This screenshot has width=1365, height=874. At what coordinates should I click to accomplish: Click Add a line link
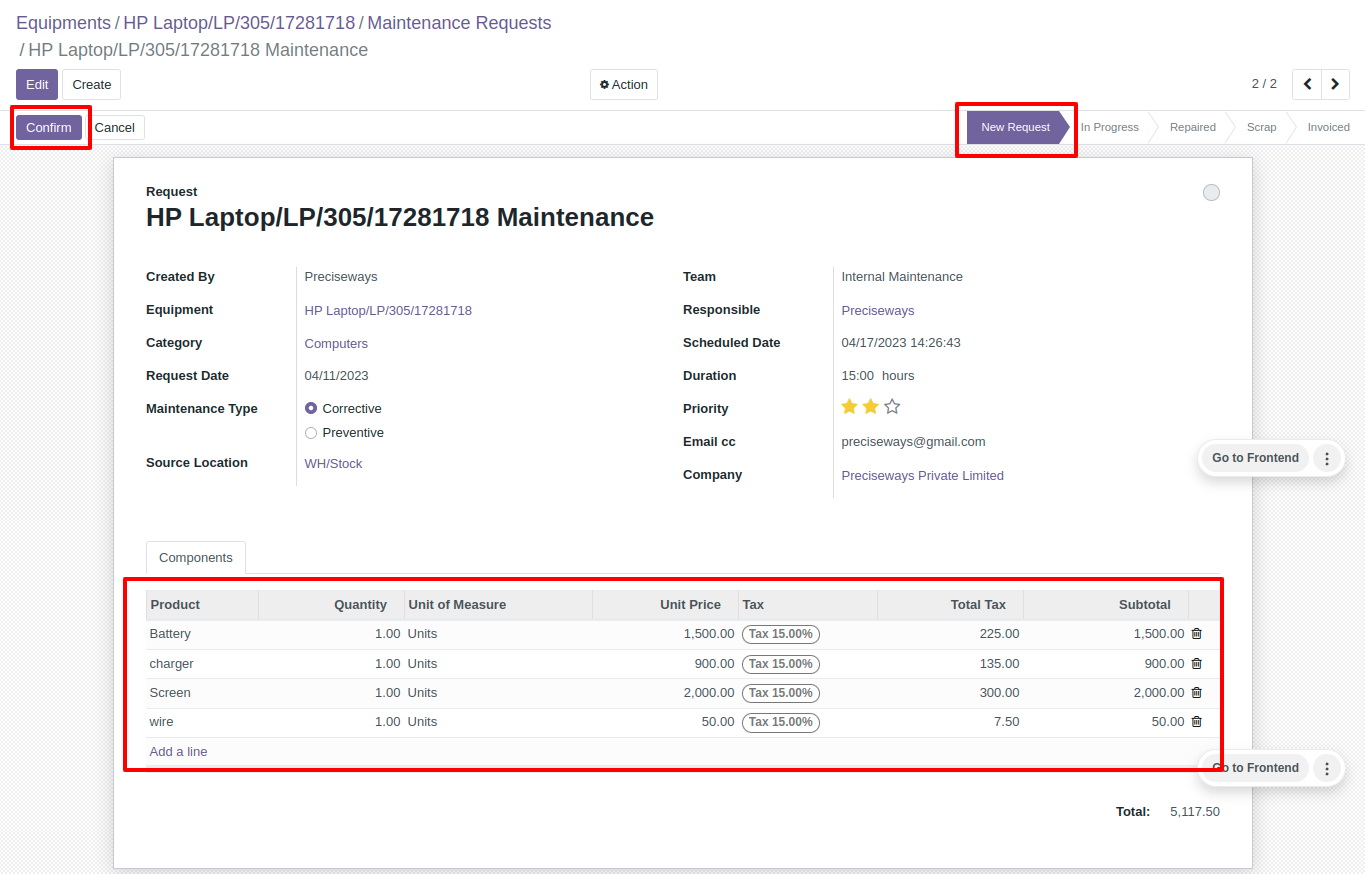pos(178,752)
